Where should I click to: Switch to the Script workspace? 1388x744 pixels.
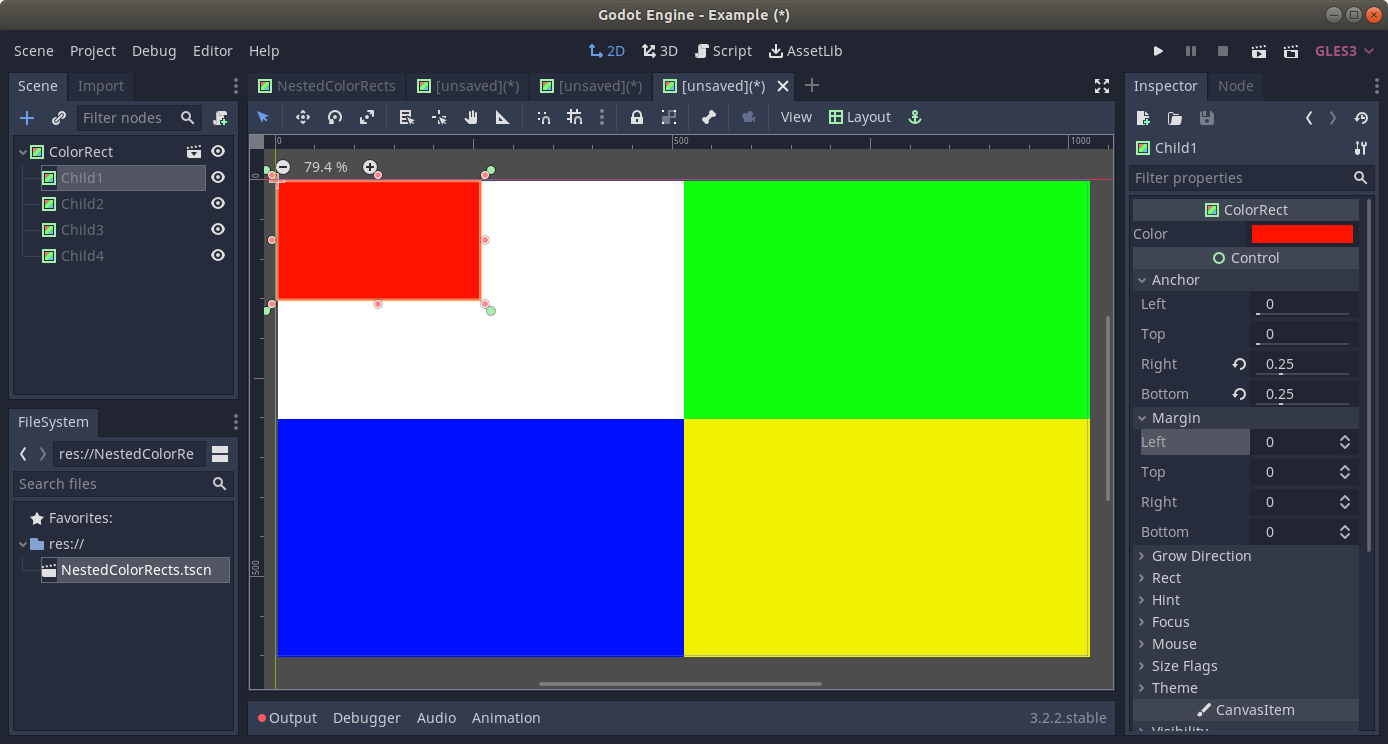[x=723, y=51]
